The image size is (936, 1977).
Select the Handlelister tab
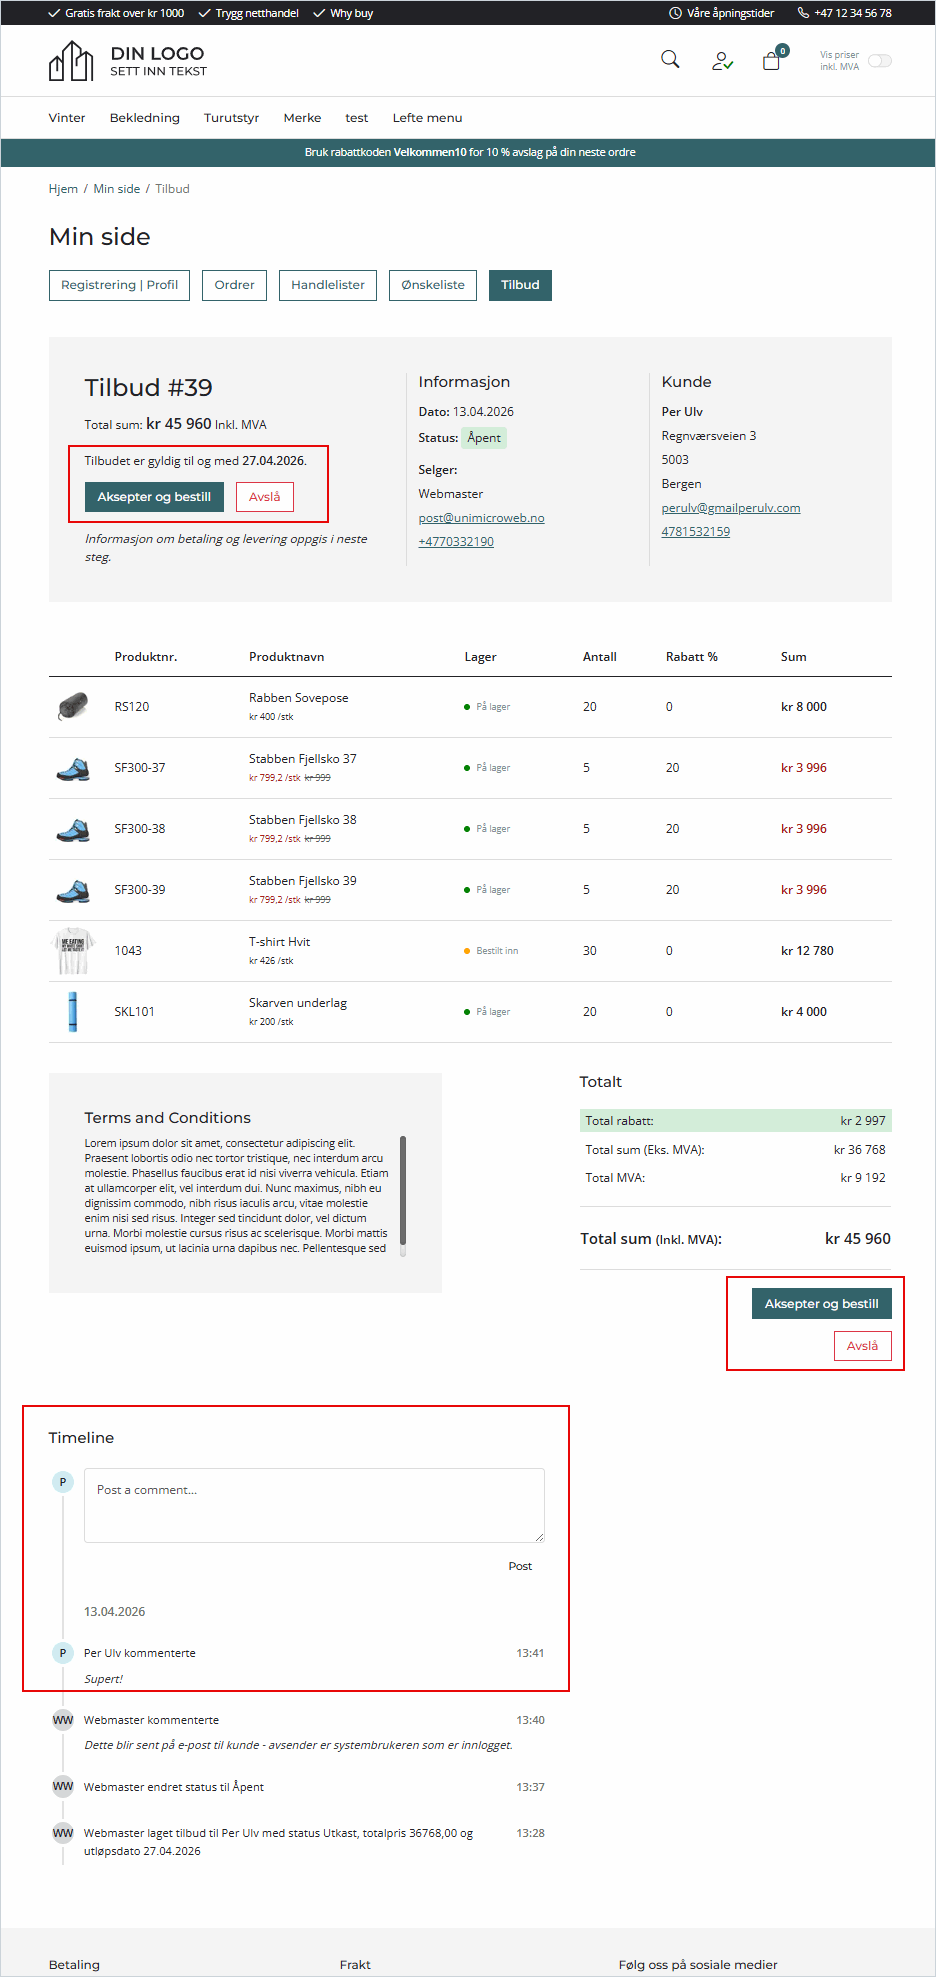(x=328, y=285)
